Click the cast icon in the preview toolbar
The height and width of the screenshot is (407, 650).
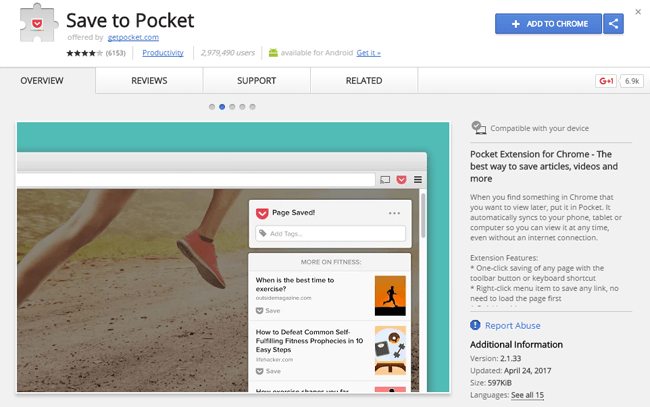385,179
